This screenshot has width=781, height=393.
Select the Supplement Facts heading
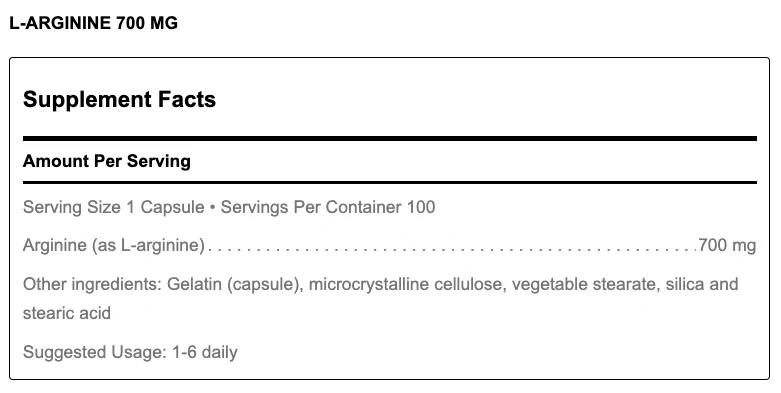pyautogui.click(x=120, y=99)
